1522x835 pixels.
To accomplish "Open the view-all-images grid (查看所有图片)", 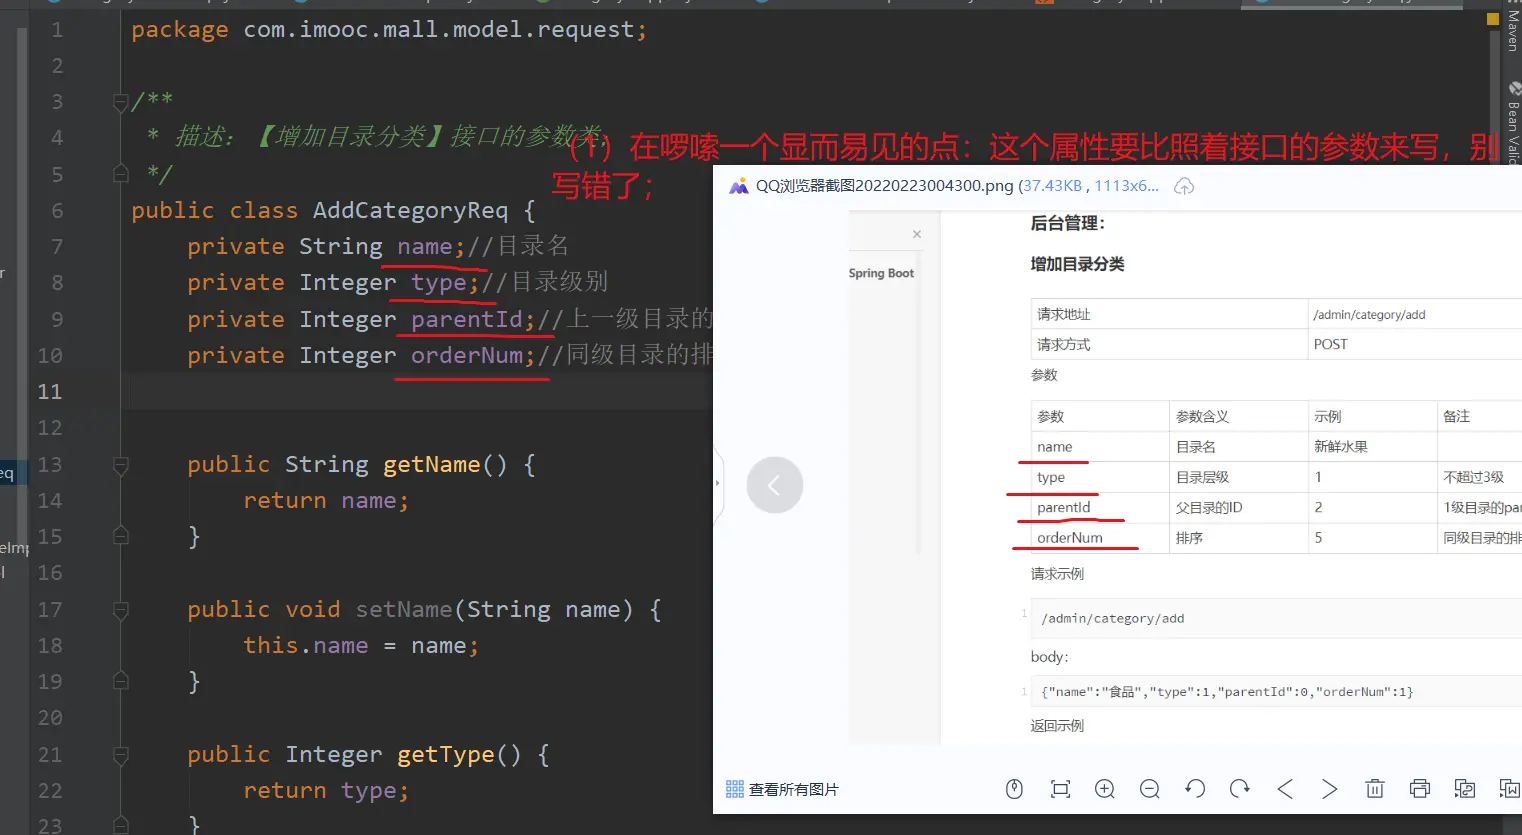I will [x=782, y=789].
